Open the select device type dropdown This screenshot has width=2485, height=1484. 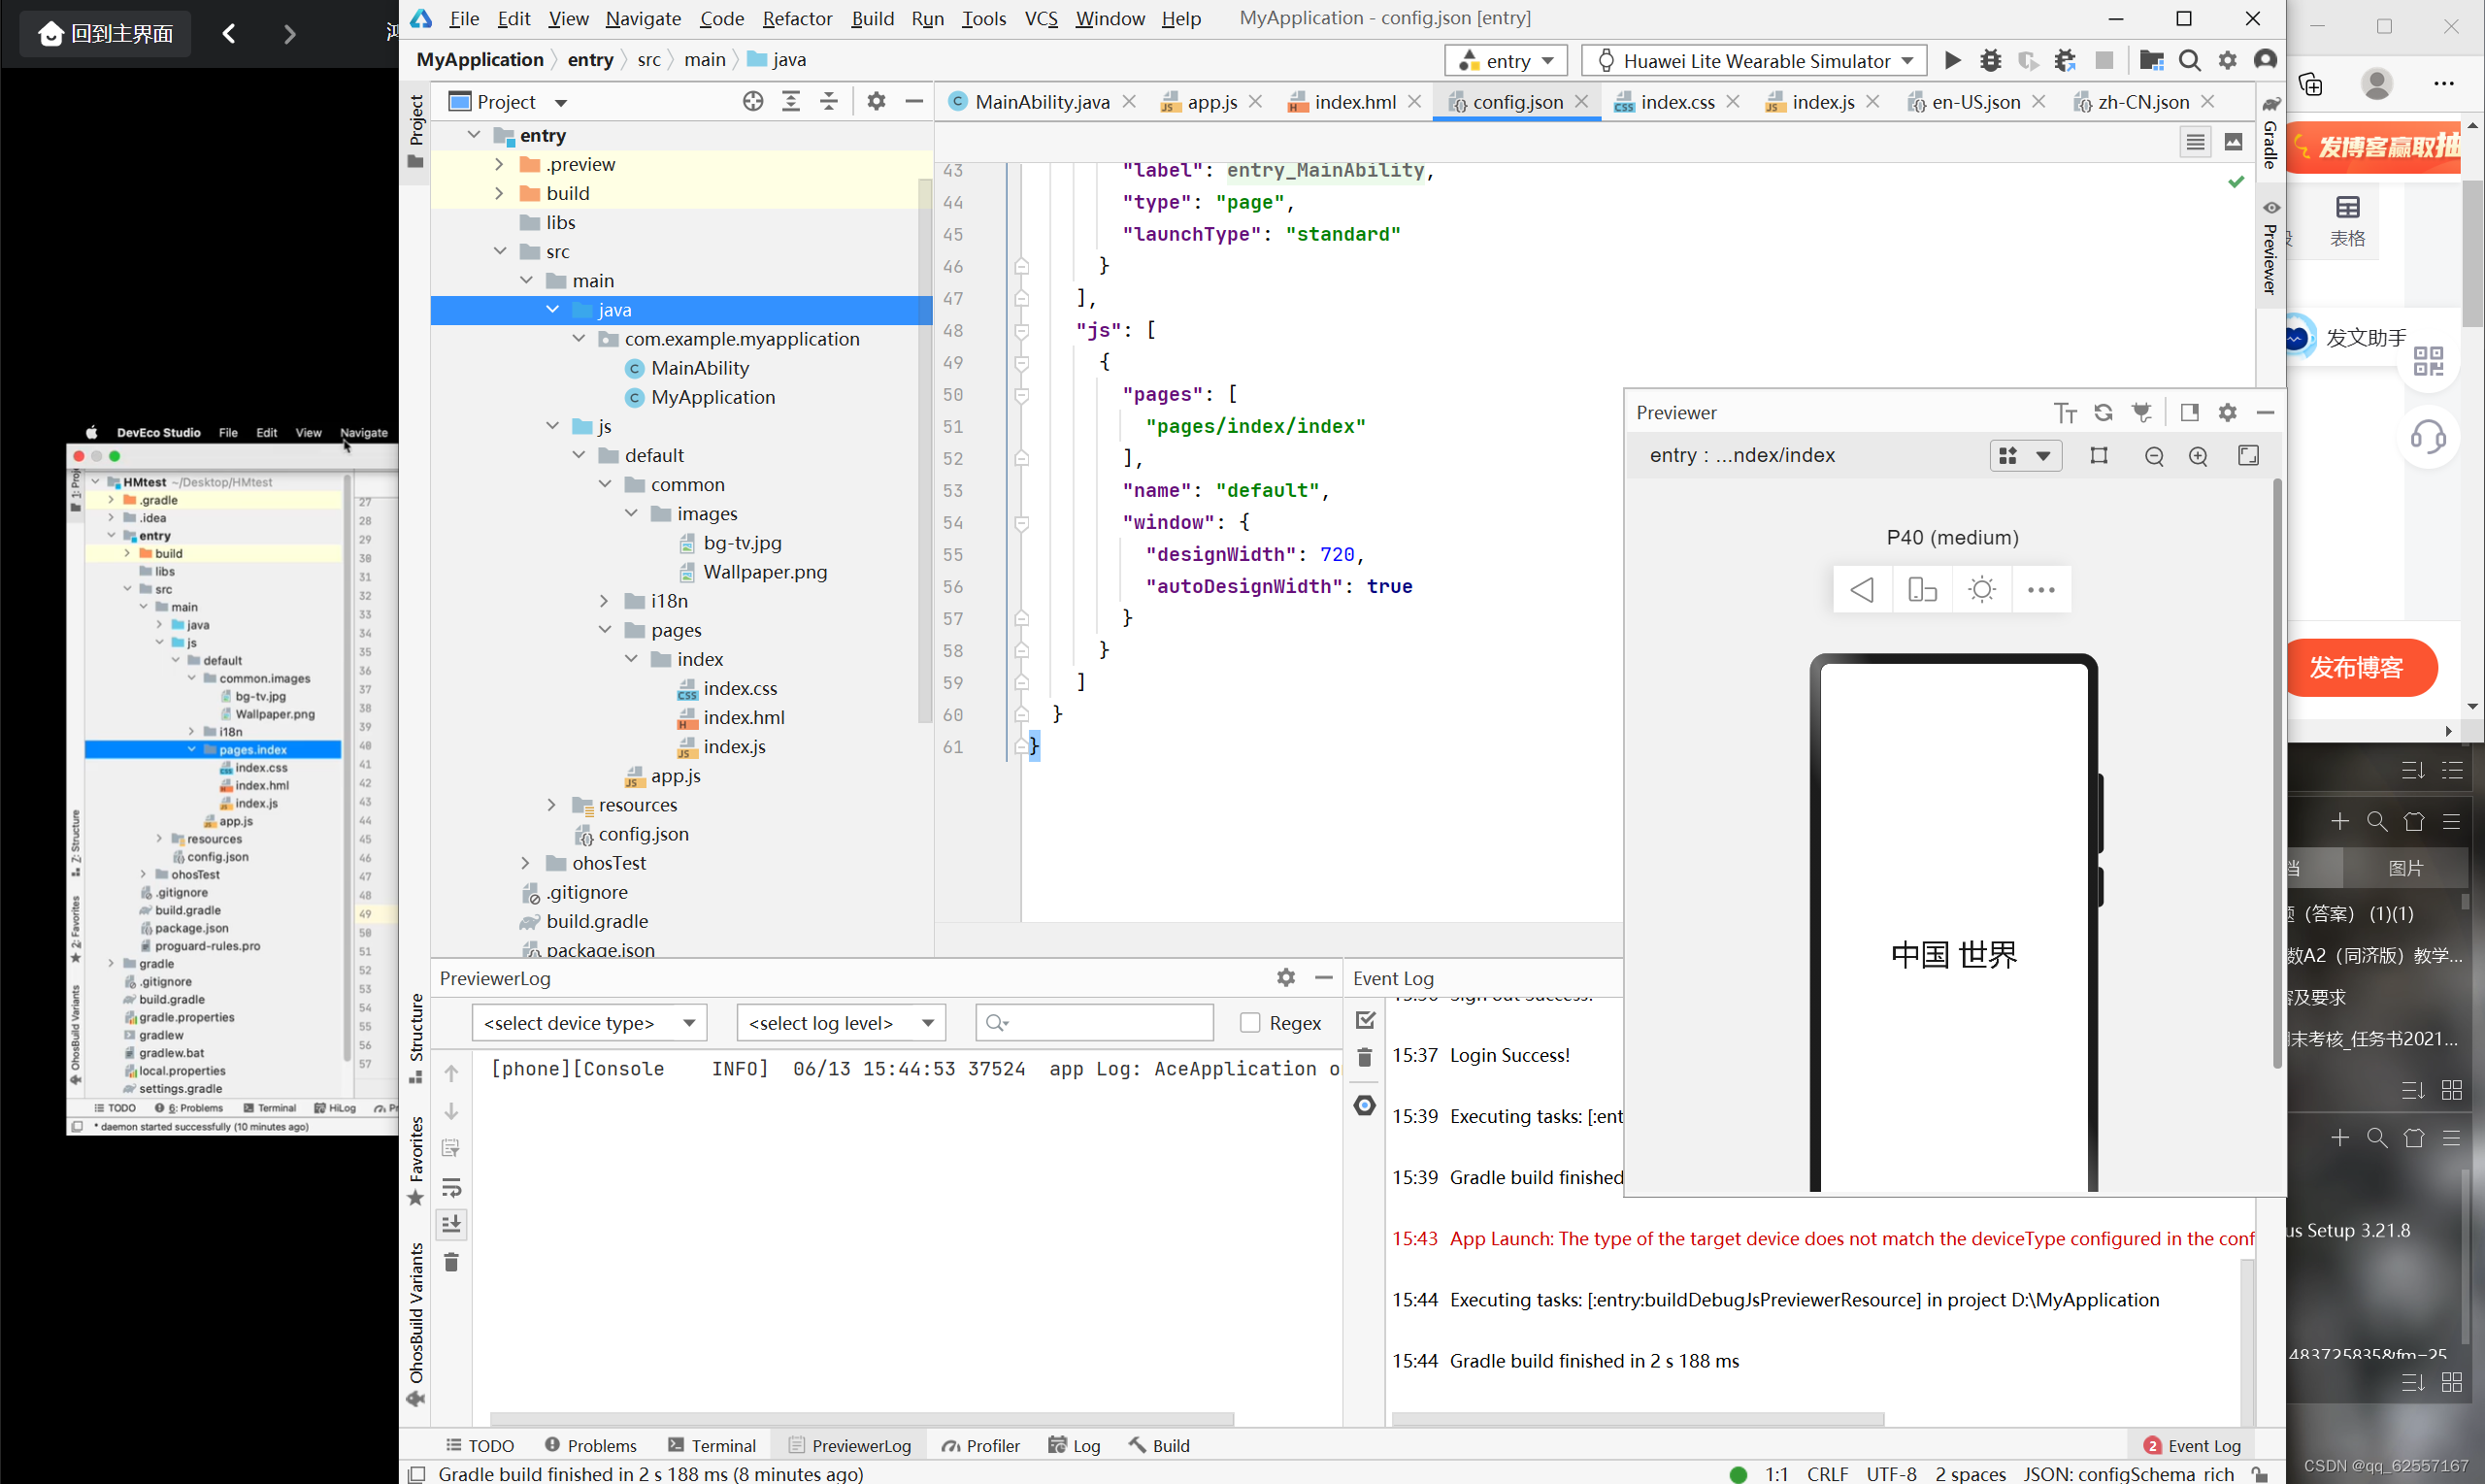pyautogui.click(x=589, y=1022)
